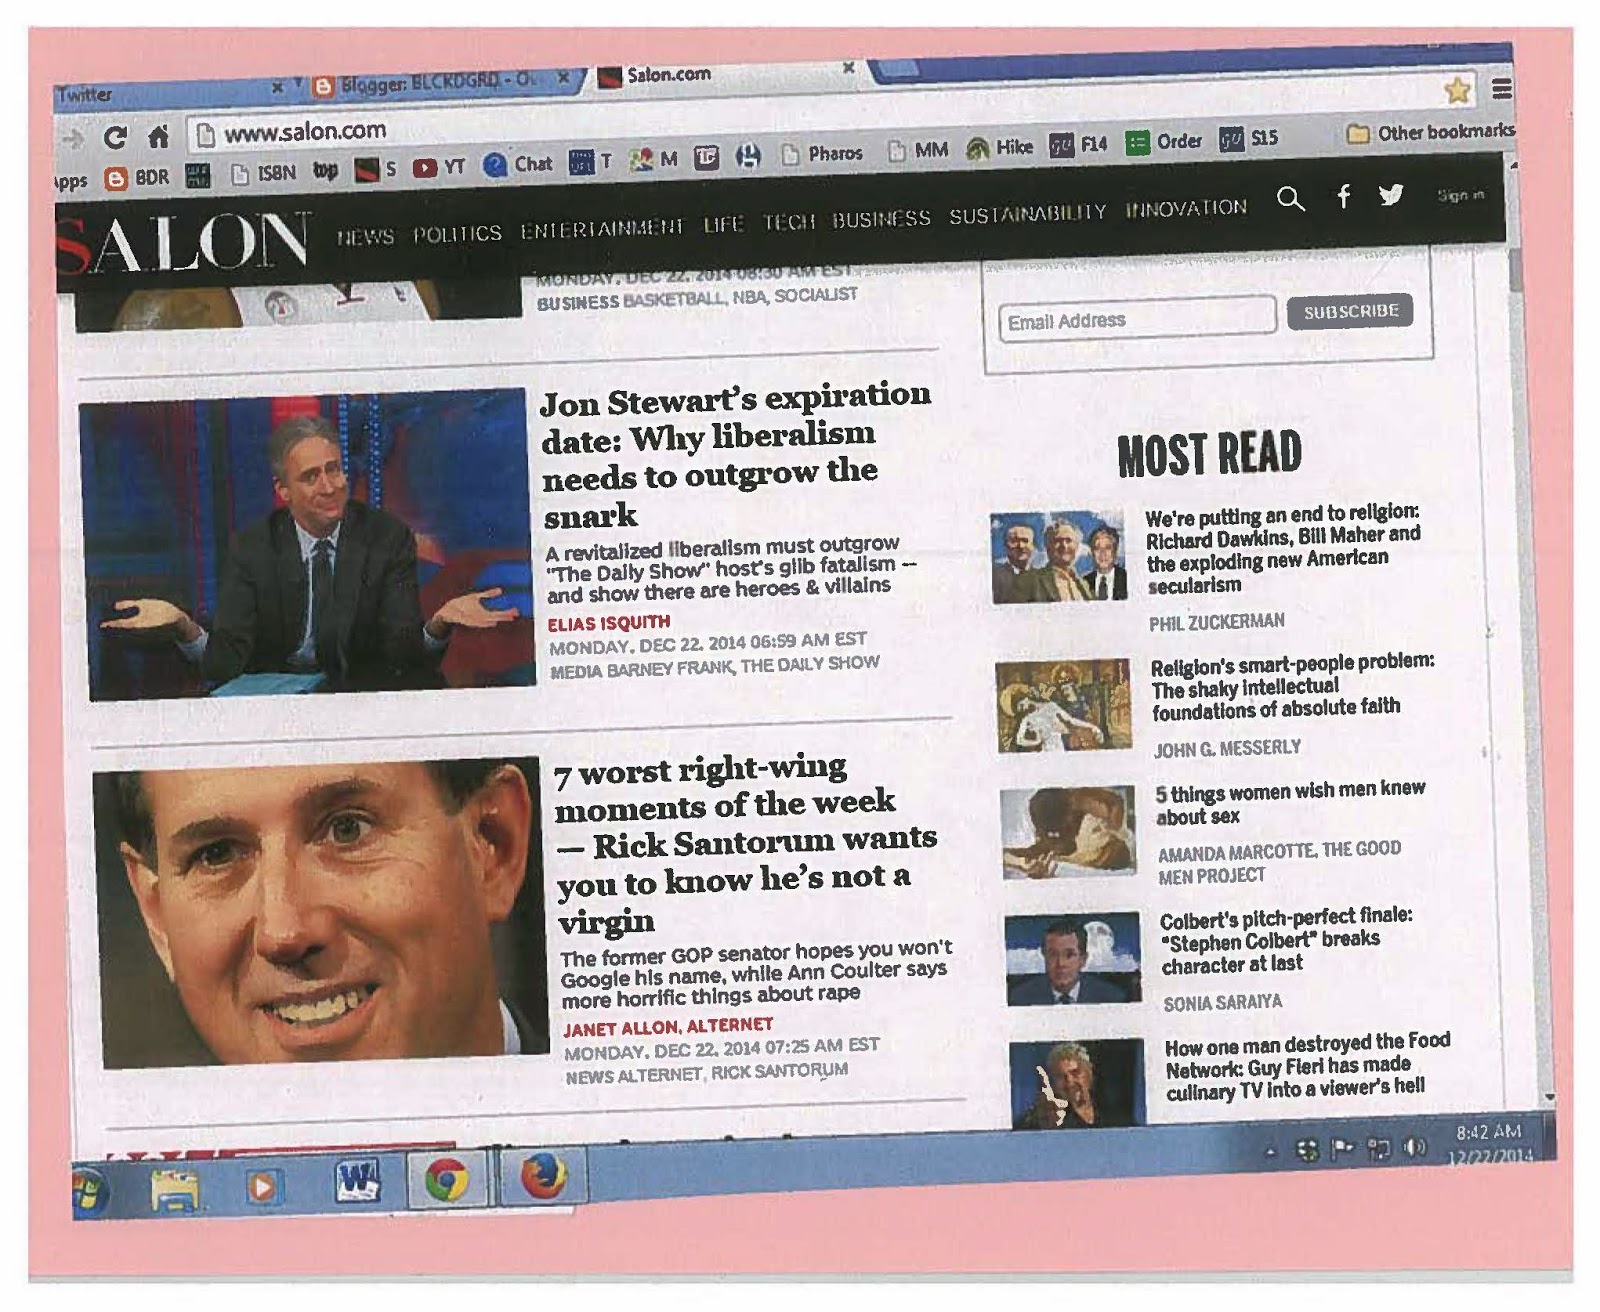Open the BDR Blogger bookmark
1600x1312 pixels.
pos(138,178)
